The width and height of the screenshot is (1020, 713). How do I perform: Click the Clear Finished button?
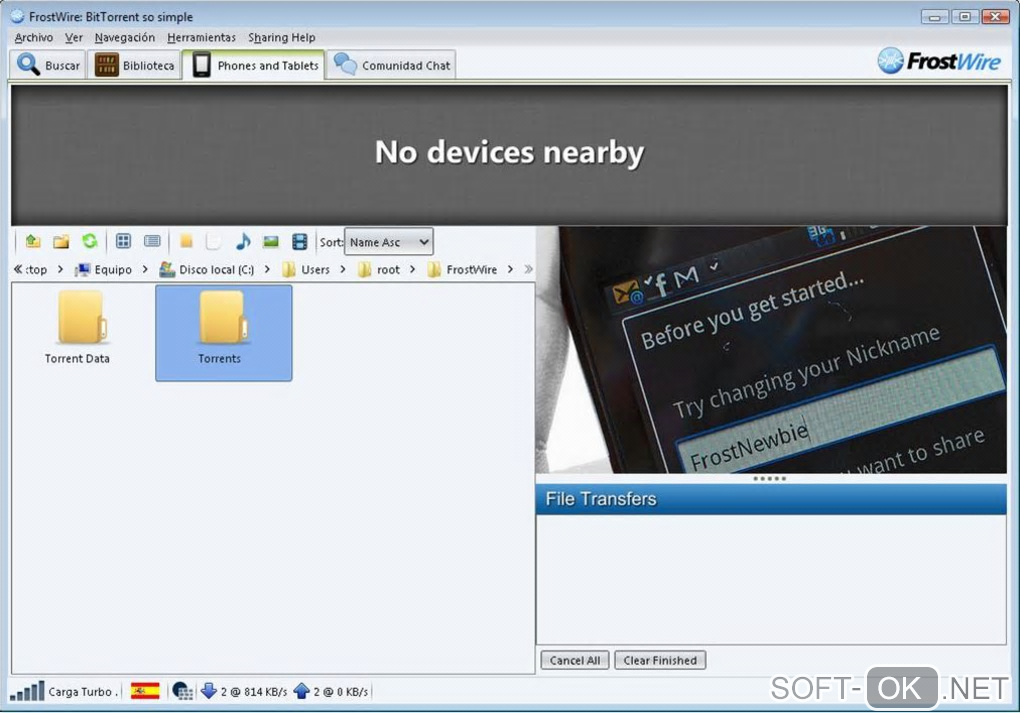point(660,660)
